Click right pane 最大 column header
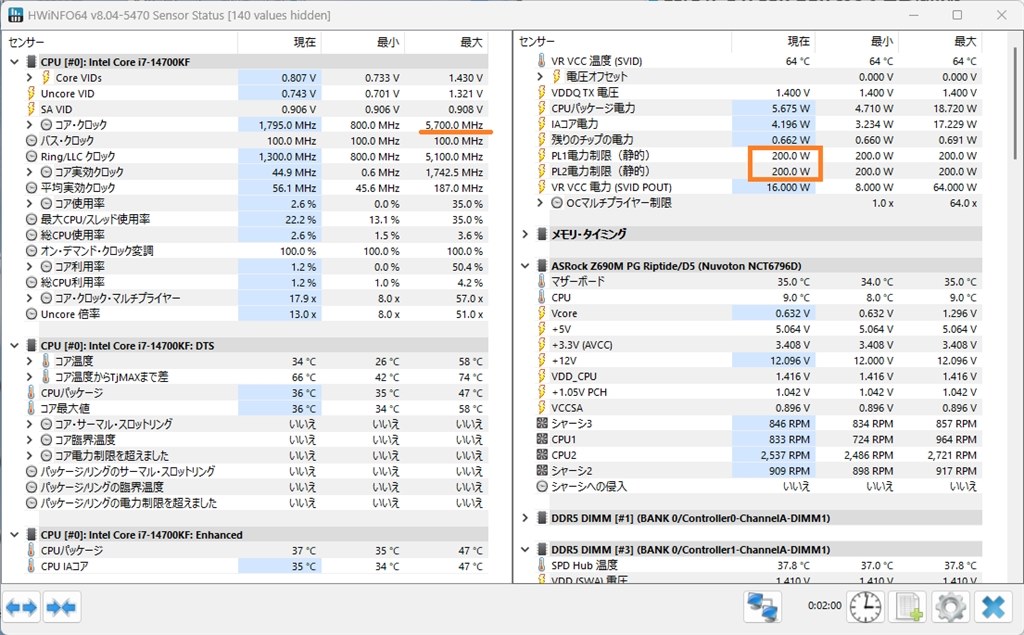Screen dimensions: 1024x635 click(940, 42)
